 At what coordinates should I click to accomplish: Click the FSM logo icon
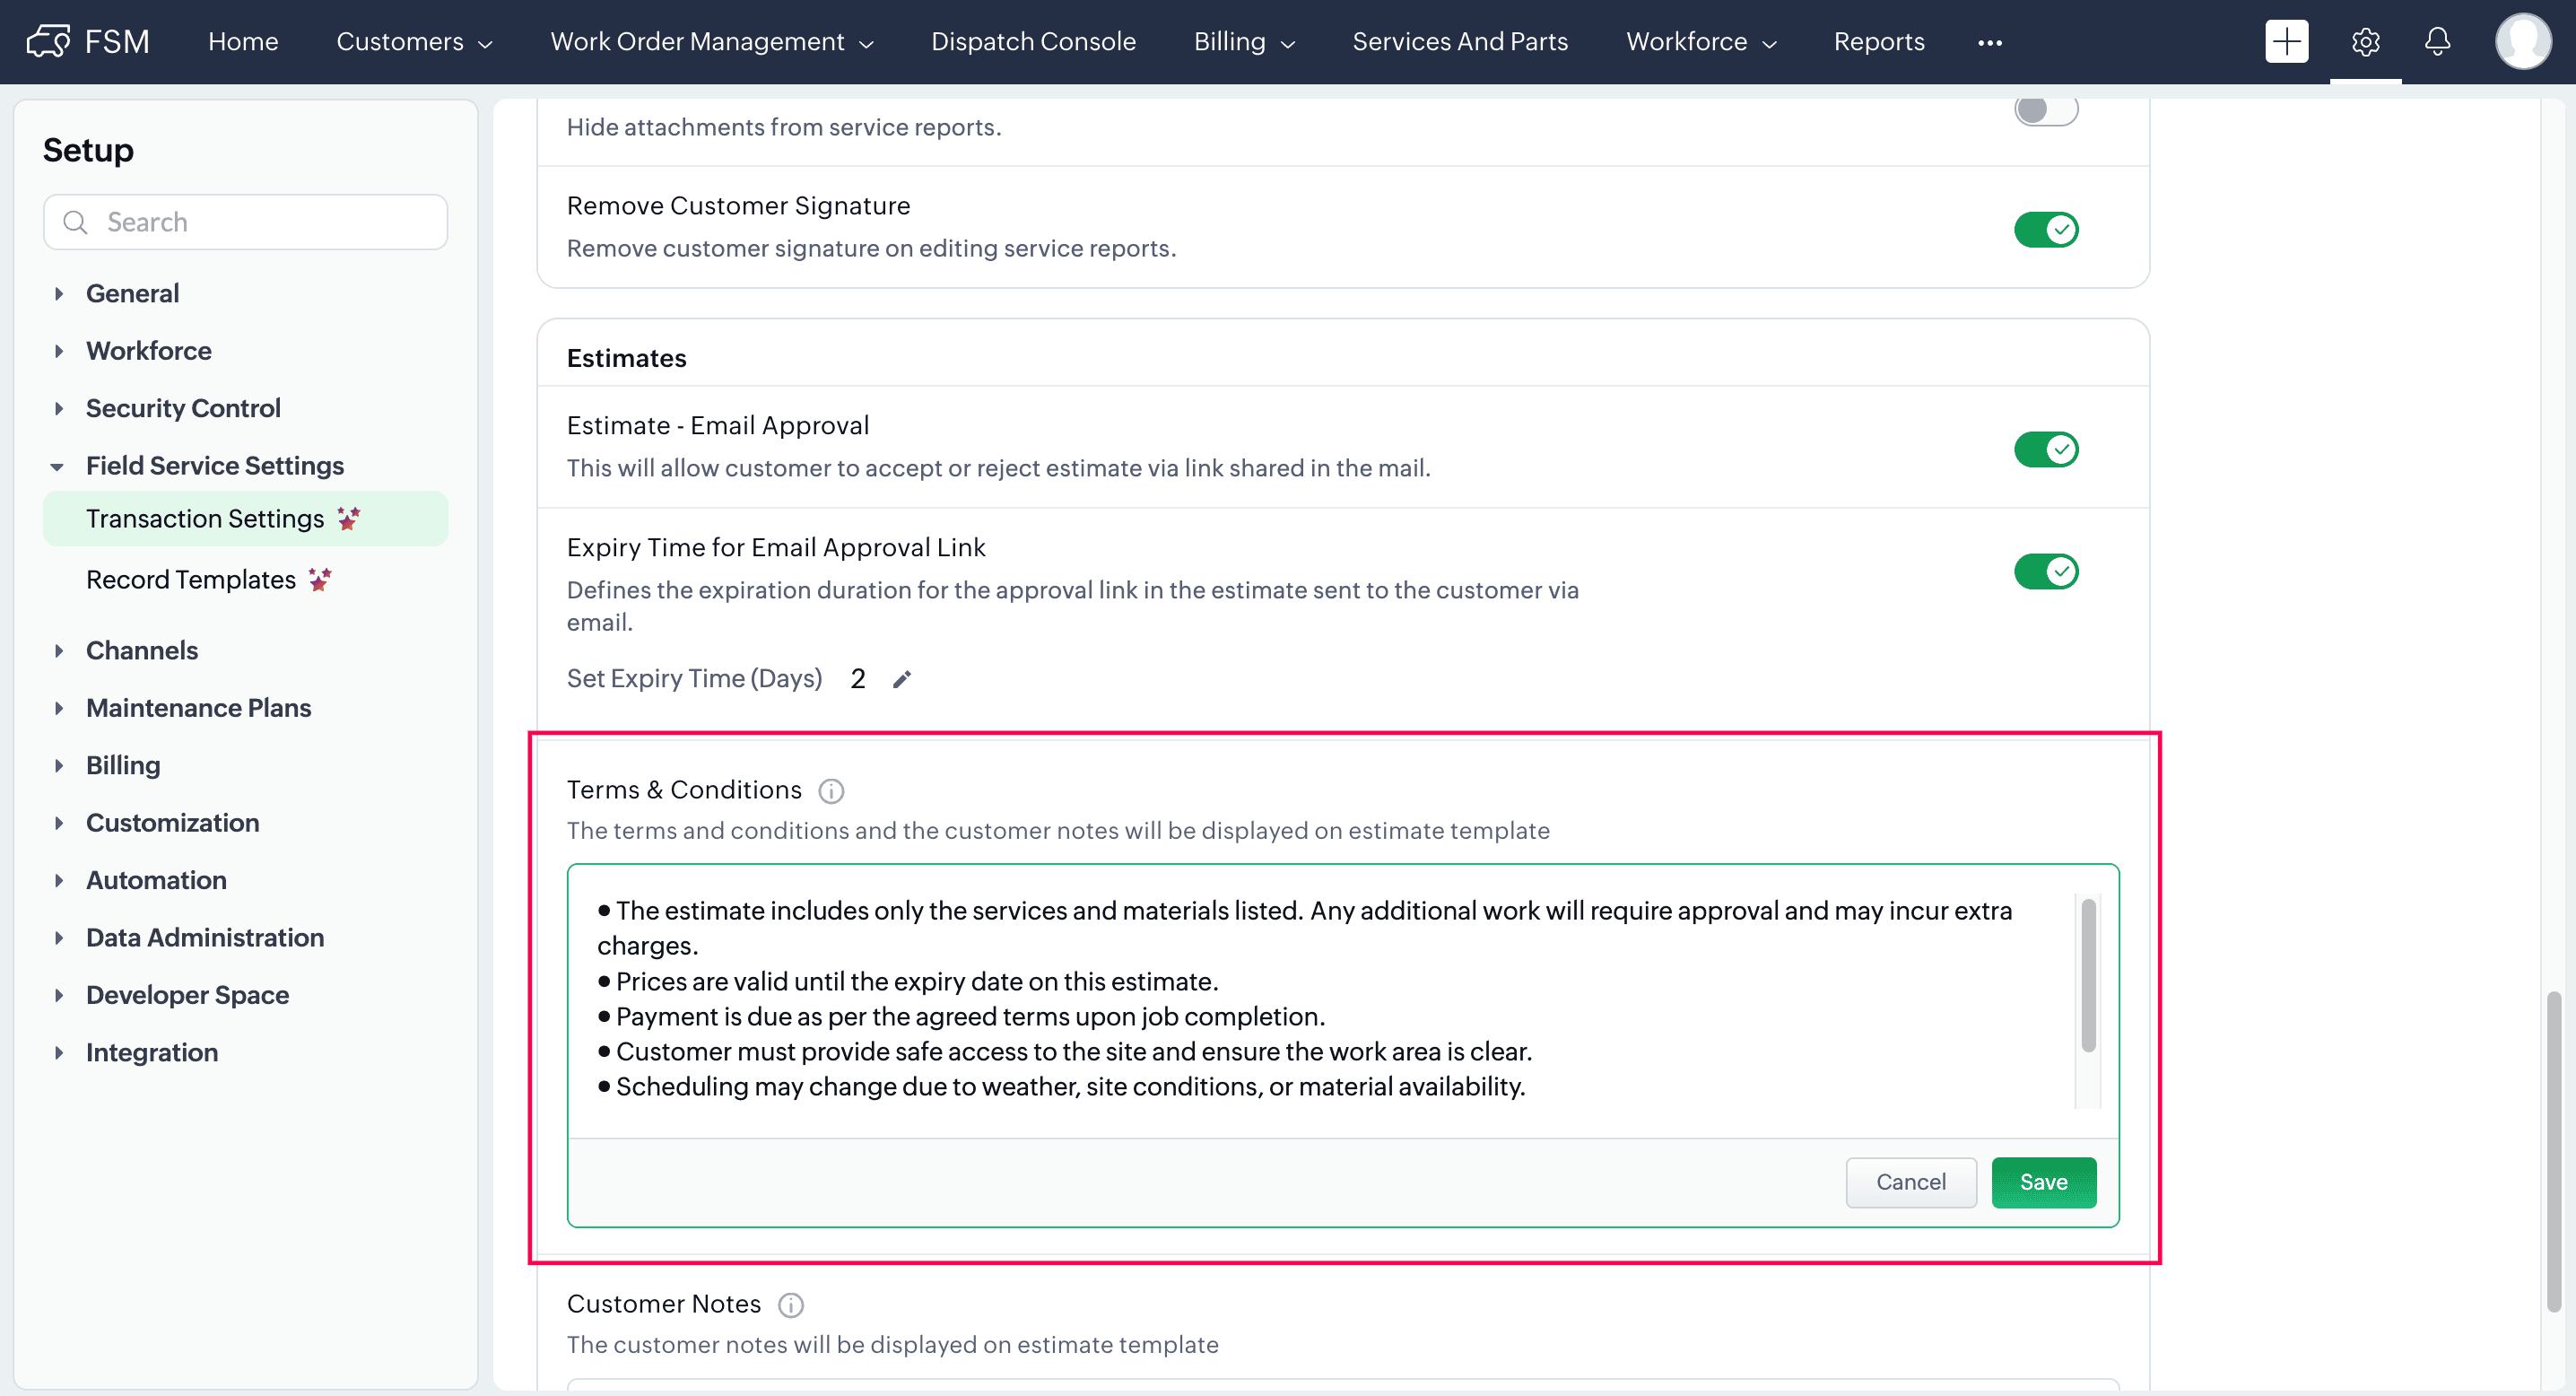pyautogui.click(x=48, y=41)
